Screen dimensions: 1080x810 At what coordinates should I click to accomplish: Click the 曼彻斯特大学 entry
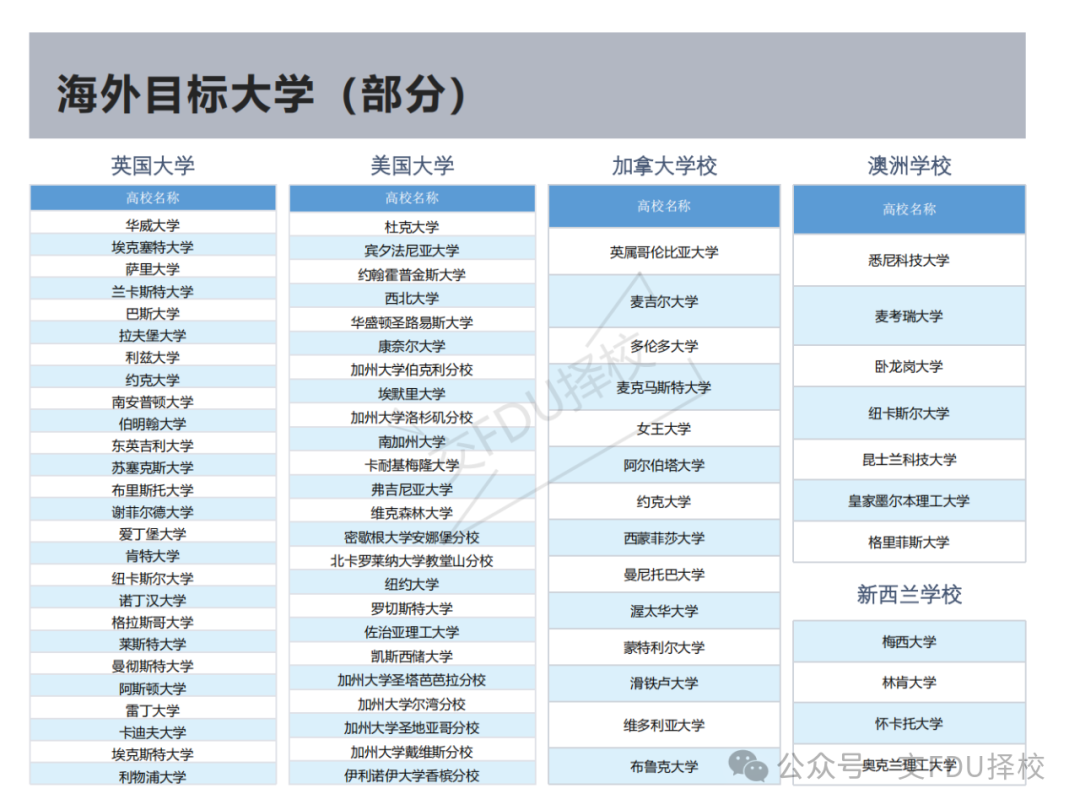(153, 665)
